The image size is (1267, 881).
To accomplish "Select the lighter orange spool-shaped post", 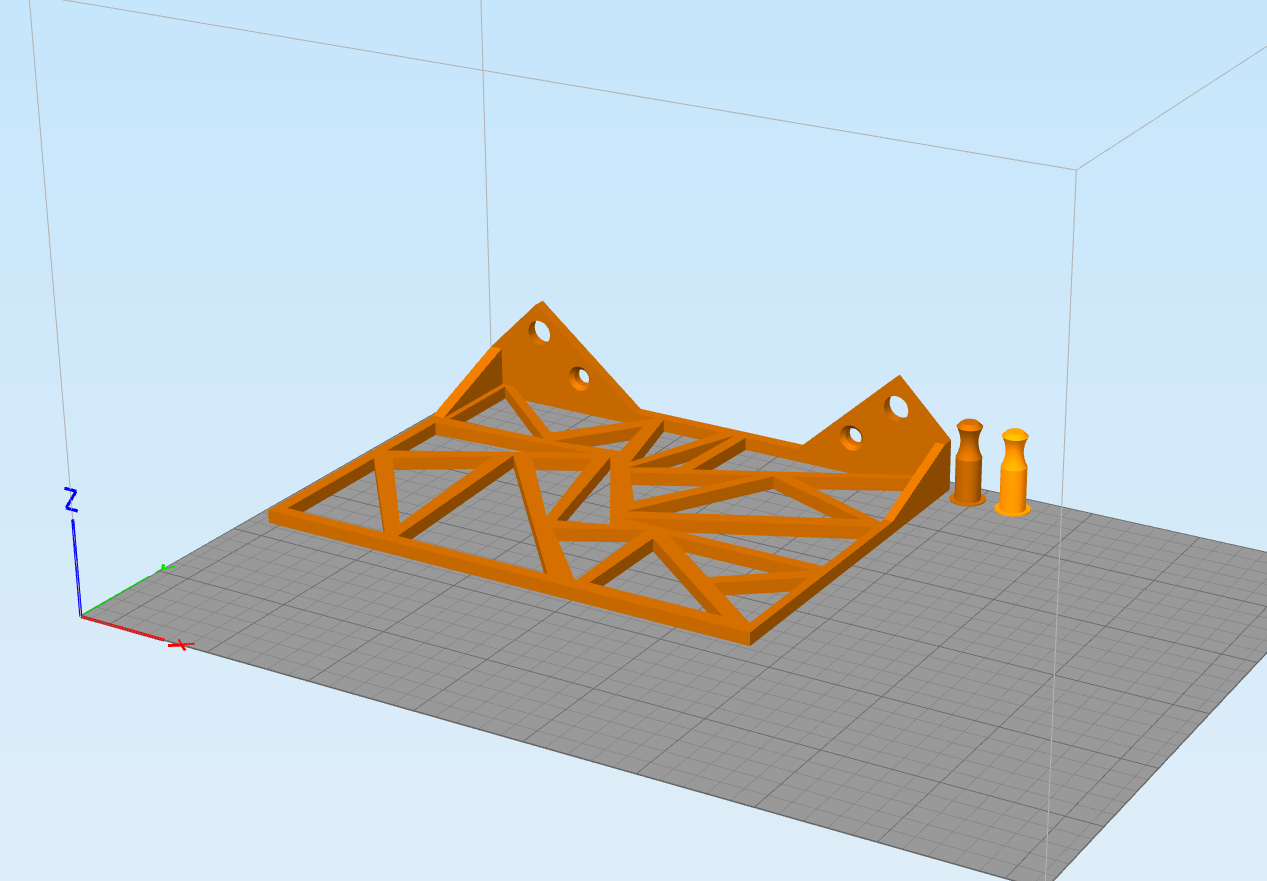I will (1013, 473).
